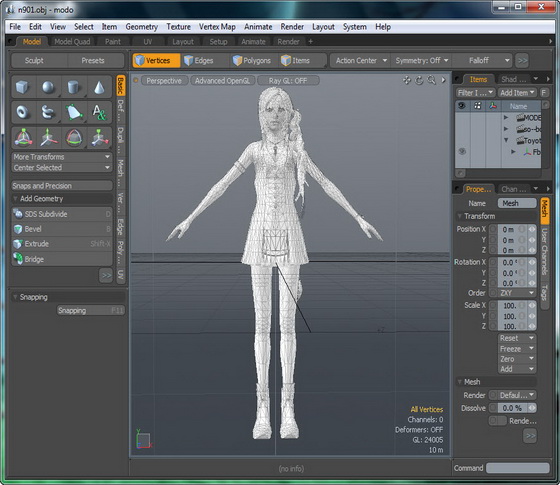The image size is (560, 485).
Task: Toggle Ray GL: OFF button
Action: point(288,81)
